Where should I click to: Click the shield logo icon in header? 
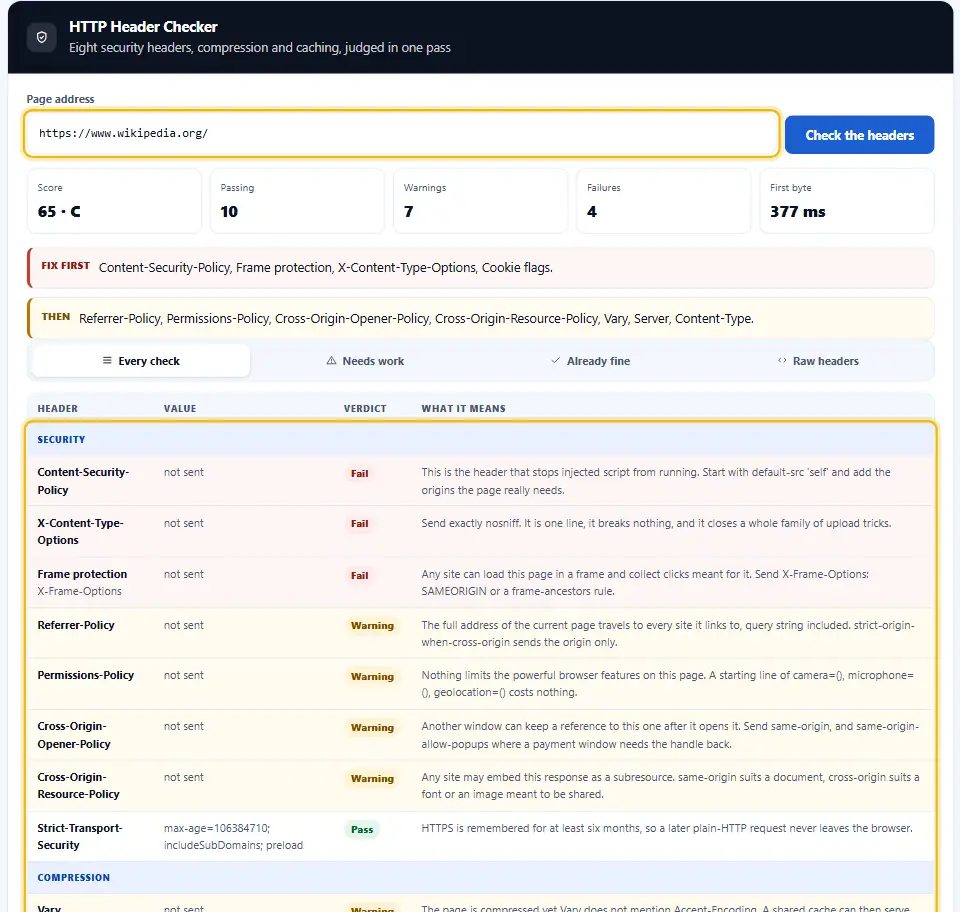42,37
